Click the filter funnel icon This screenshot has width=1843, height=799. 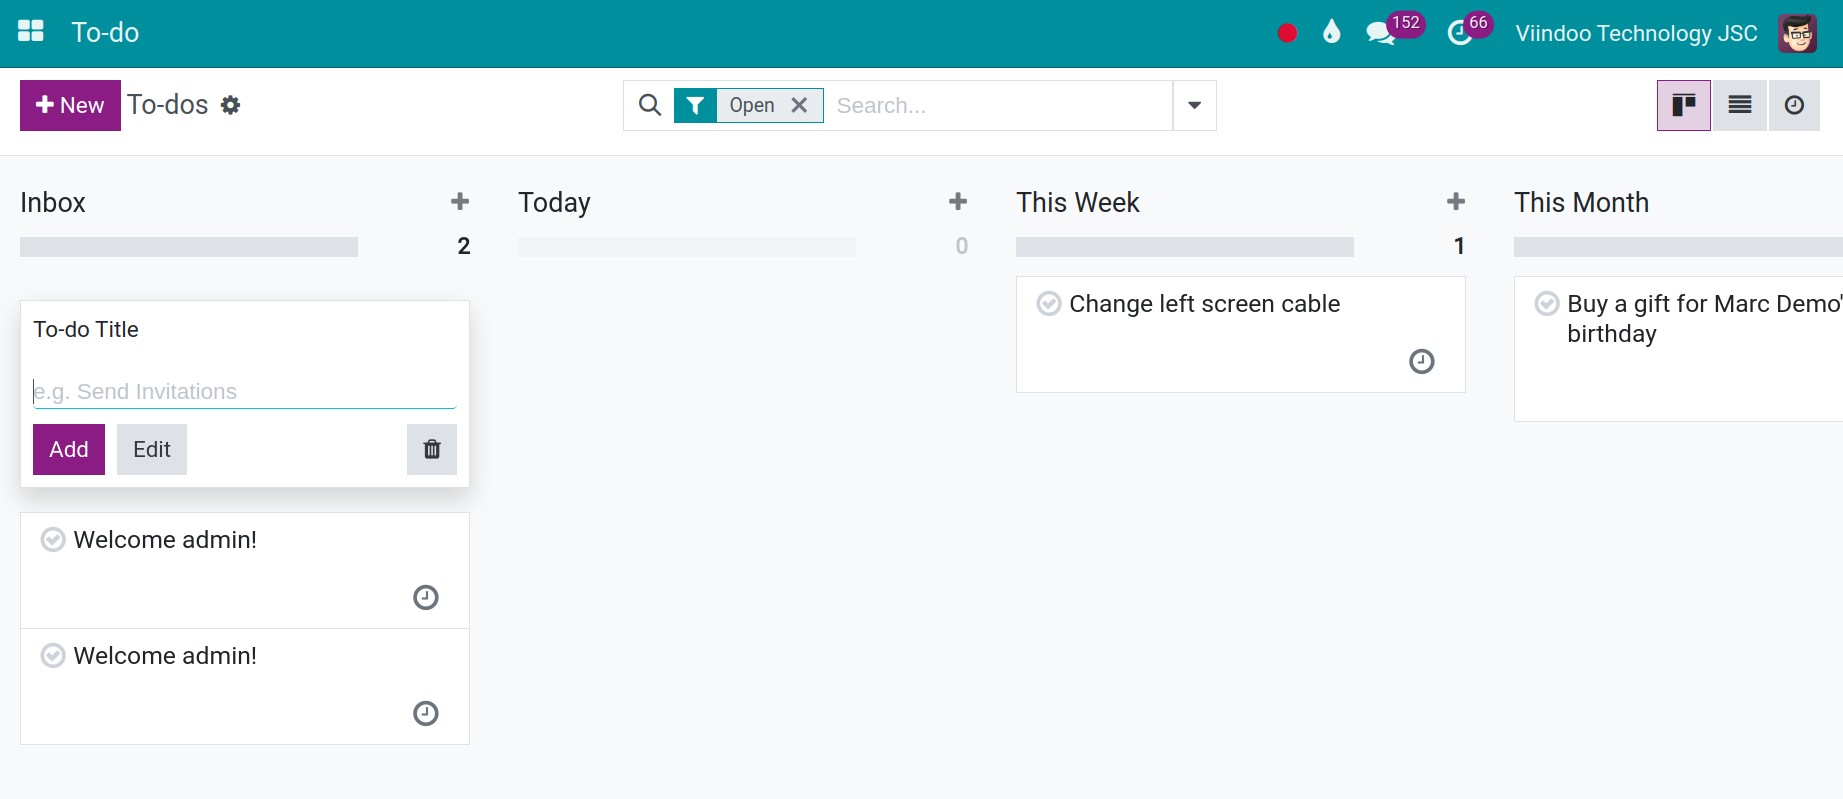point(695,105)
